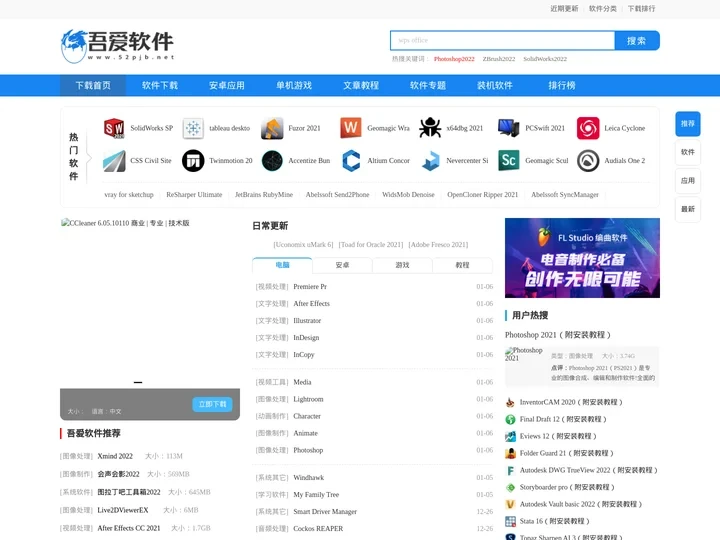The width and height of the screenshot is (720, 540).
Task: Open 文章教程 navigation item
Action: pyautogui.click(x=361, y=85)
